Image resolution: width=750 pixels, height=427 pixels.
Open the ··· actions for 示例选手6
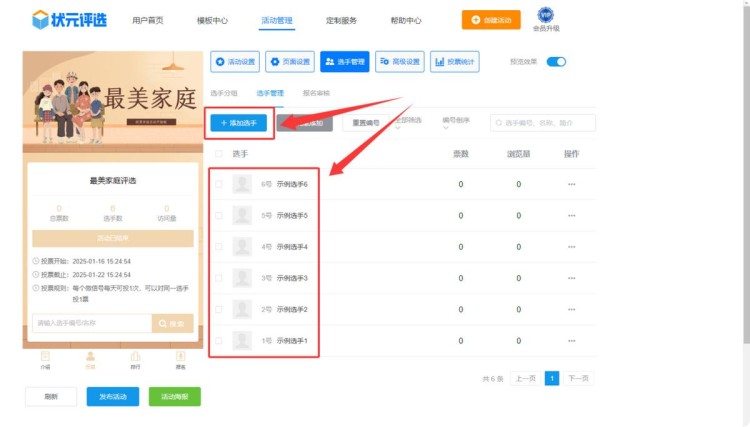click(x=571, y=184)
